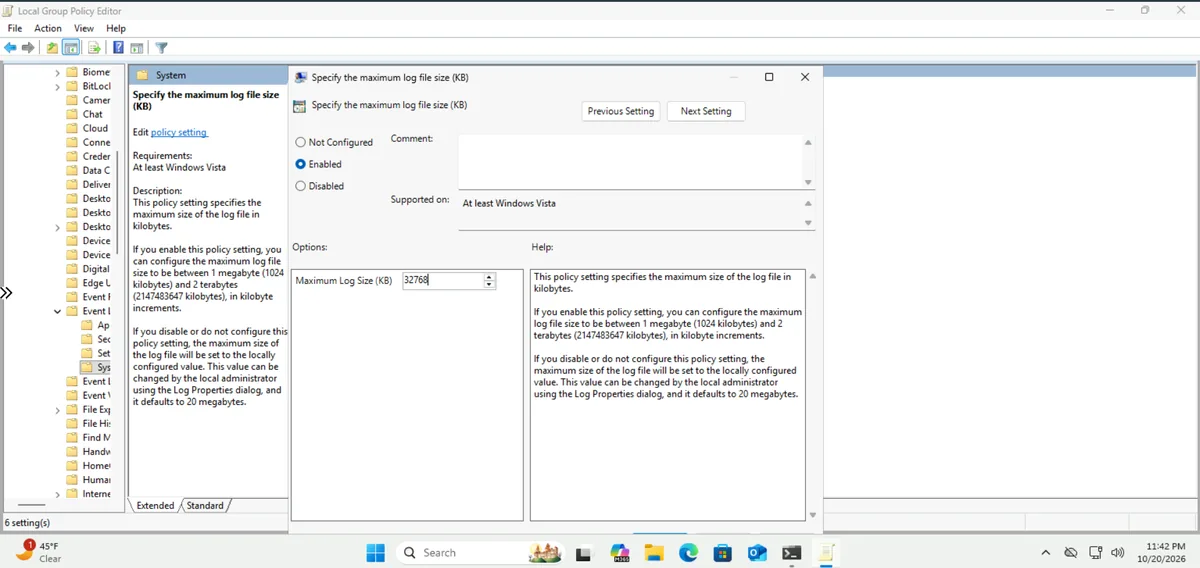Click the network display tray icon
Screen dimensions: 1200x568
tap(1095, 552)
